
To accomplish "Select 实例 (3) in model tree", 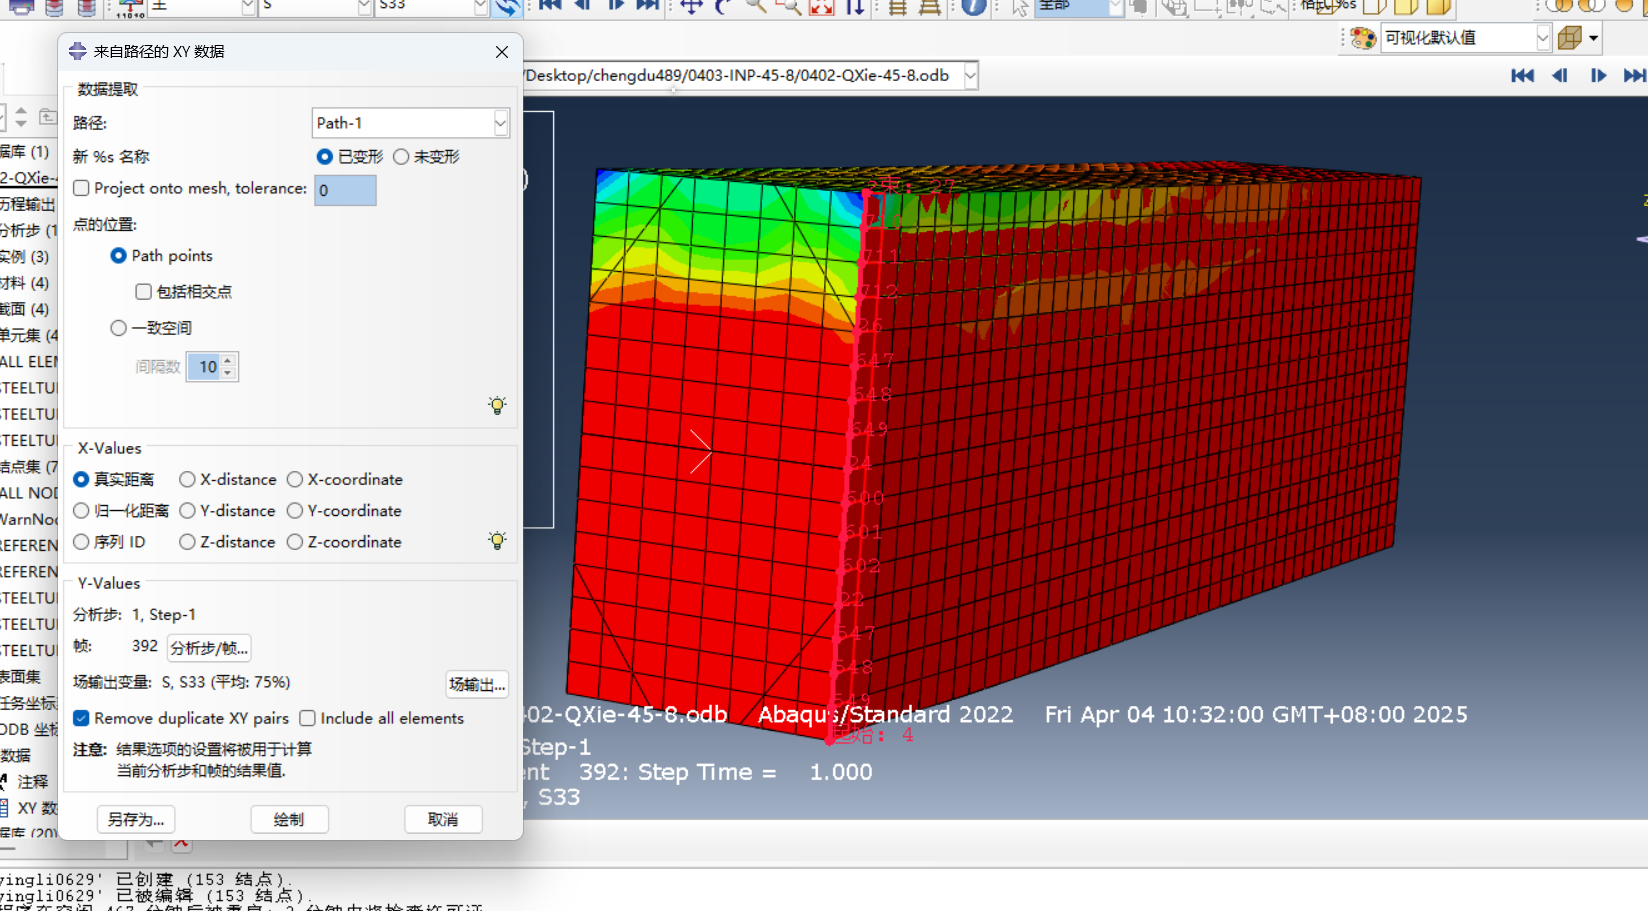I will pyautogui.click(x=24, y=257).
